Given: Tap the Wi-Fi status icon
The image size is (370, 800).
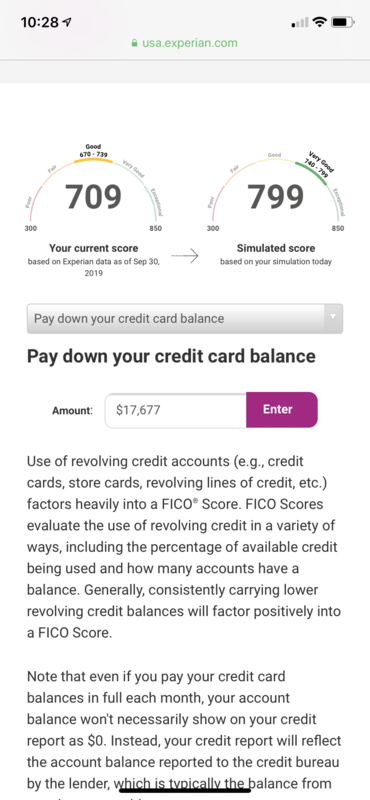Looking at the screenshot, I should (x=320, y=22).
